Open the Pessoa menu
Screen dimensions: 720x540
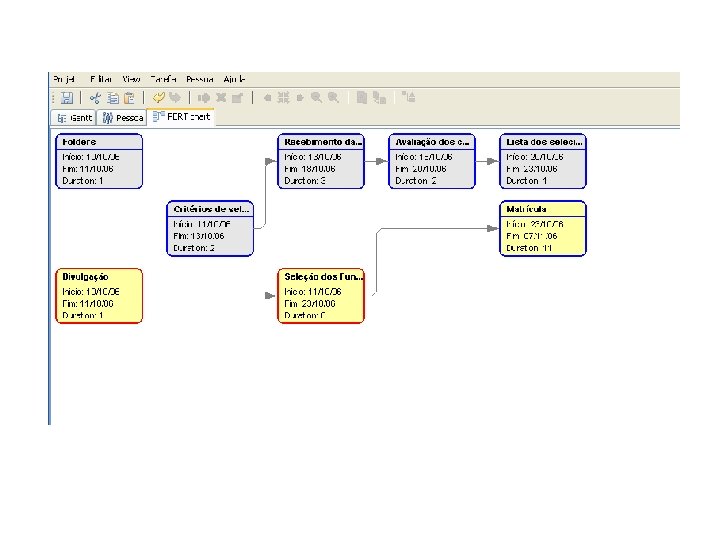coord(200,79)
